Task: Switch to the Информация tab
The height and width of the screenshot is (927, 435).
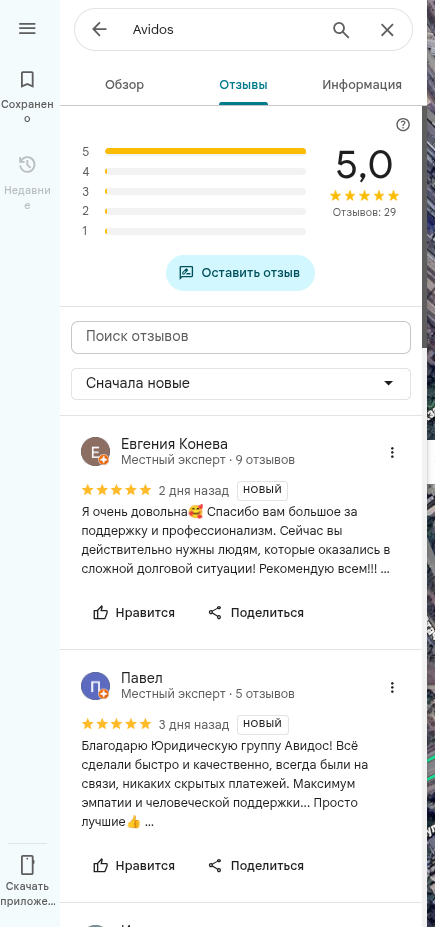Action: pyautogui.click(x=362, y=85)
